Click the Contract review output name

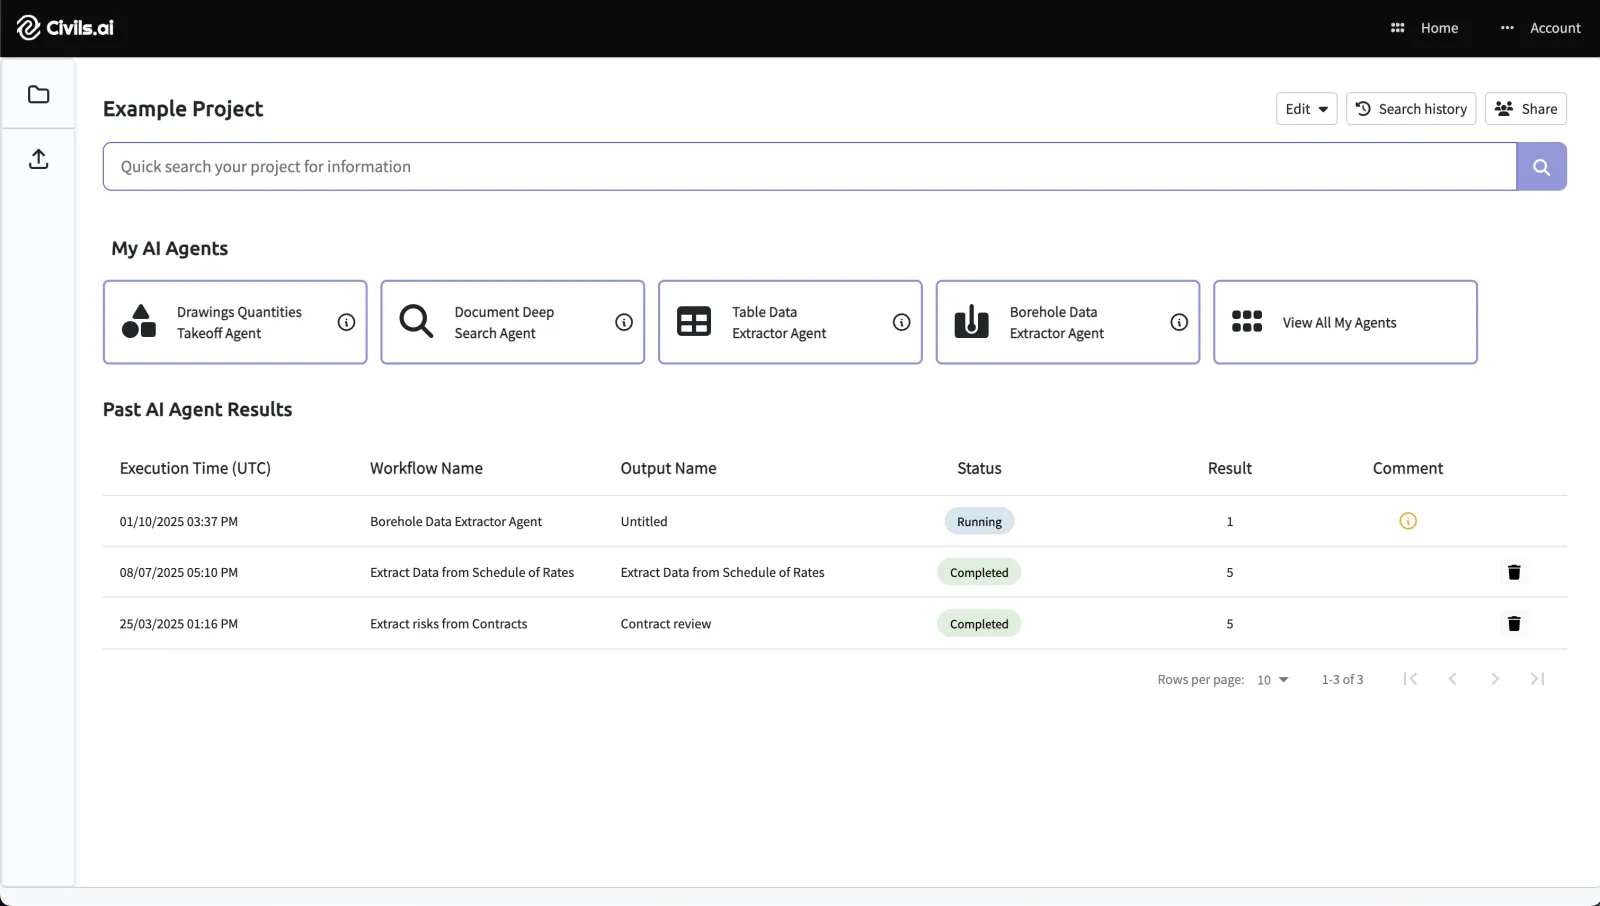[665, 624]
